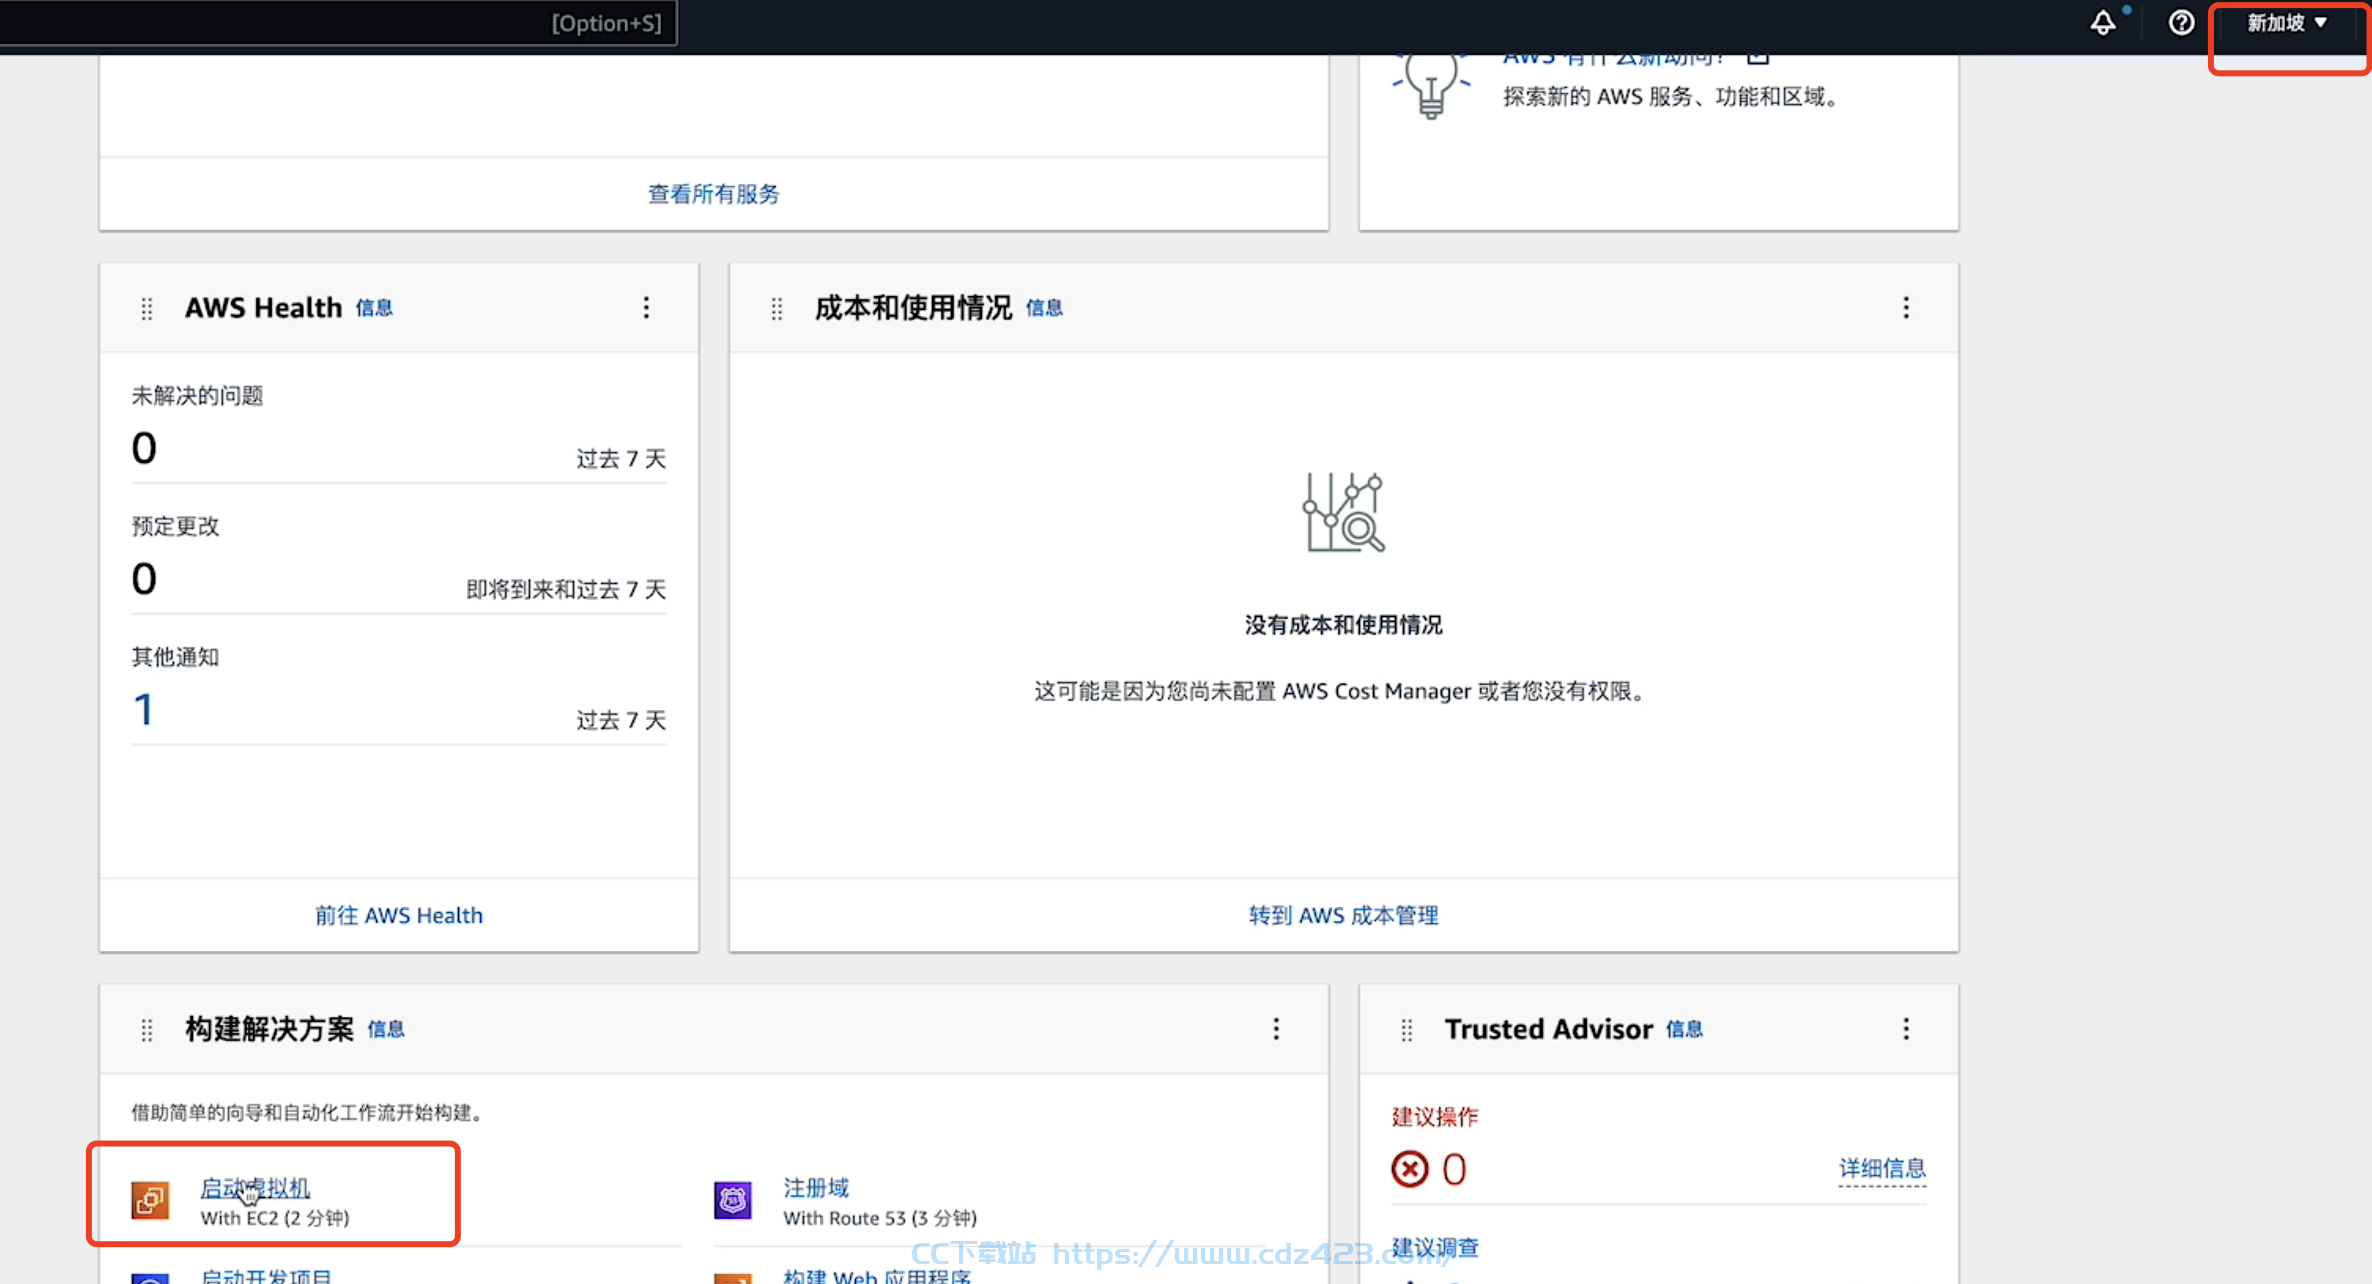Click 建议操作 label in Trusted Advisor
The width and height of the screenshot is (2372, 1284).
click(1435, 1117)
